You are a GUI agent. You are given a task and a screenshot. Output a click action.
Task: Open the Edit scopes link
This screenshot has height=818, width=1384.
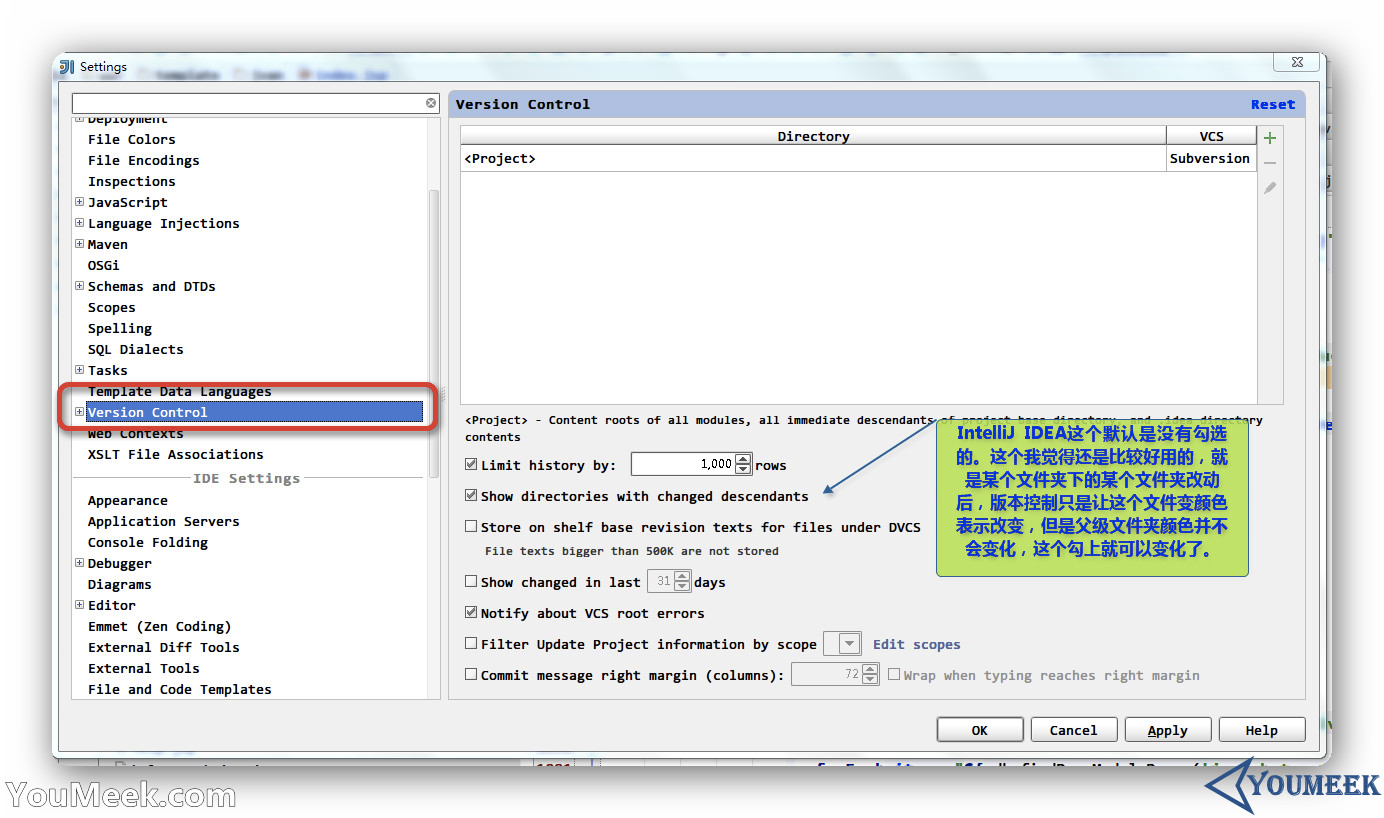point(916,644)
